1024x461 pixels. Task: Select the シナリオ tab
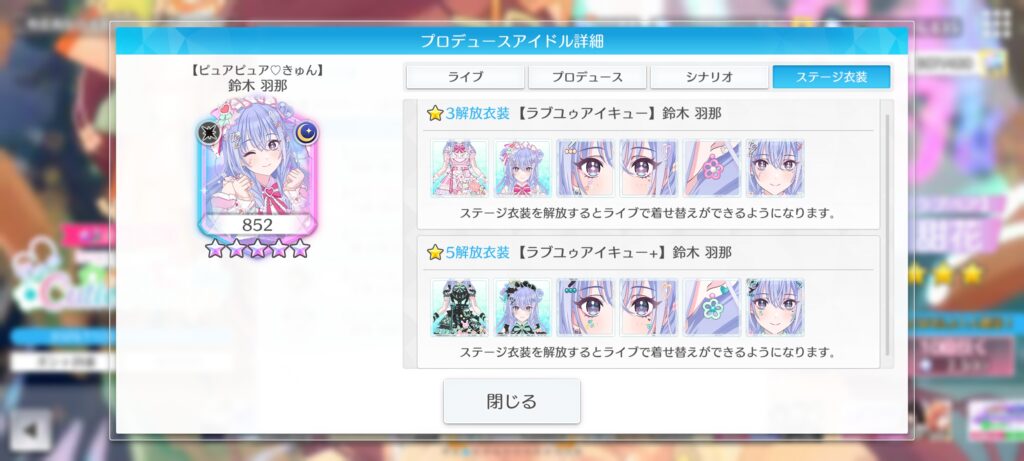(709, 77)
